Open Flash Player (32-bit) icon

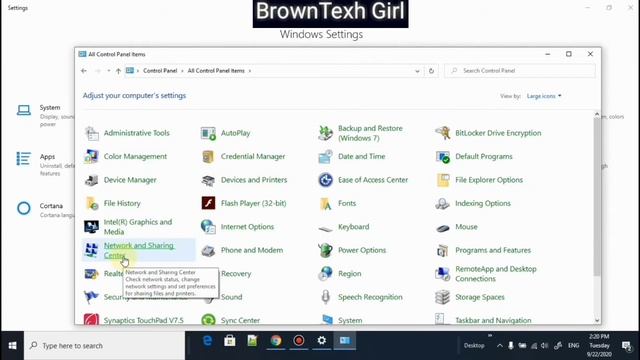pos(208,203)
